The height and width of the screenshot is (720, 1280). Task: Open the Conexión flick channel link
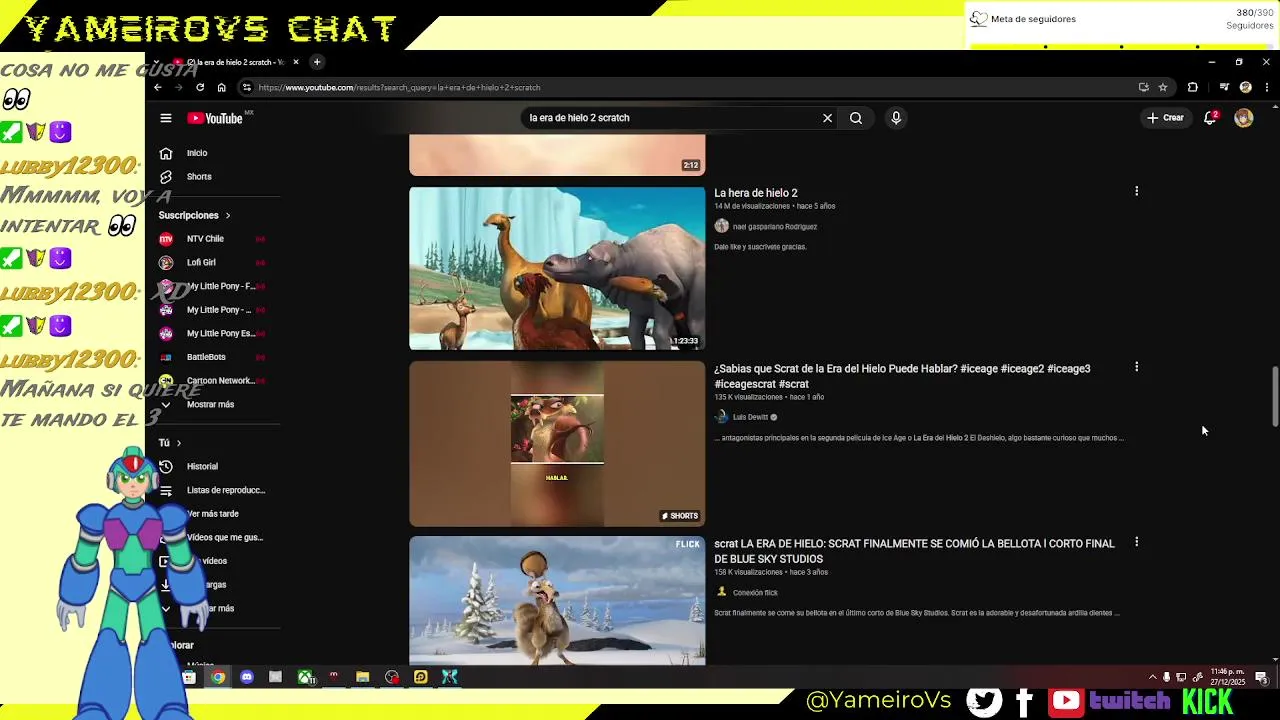[755, 593]
